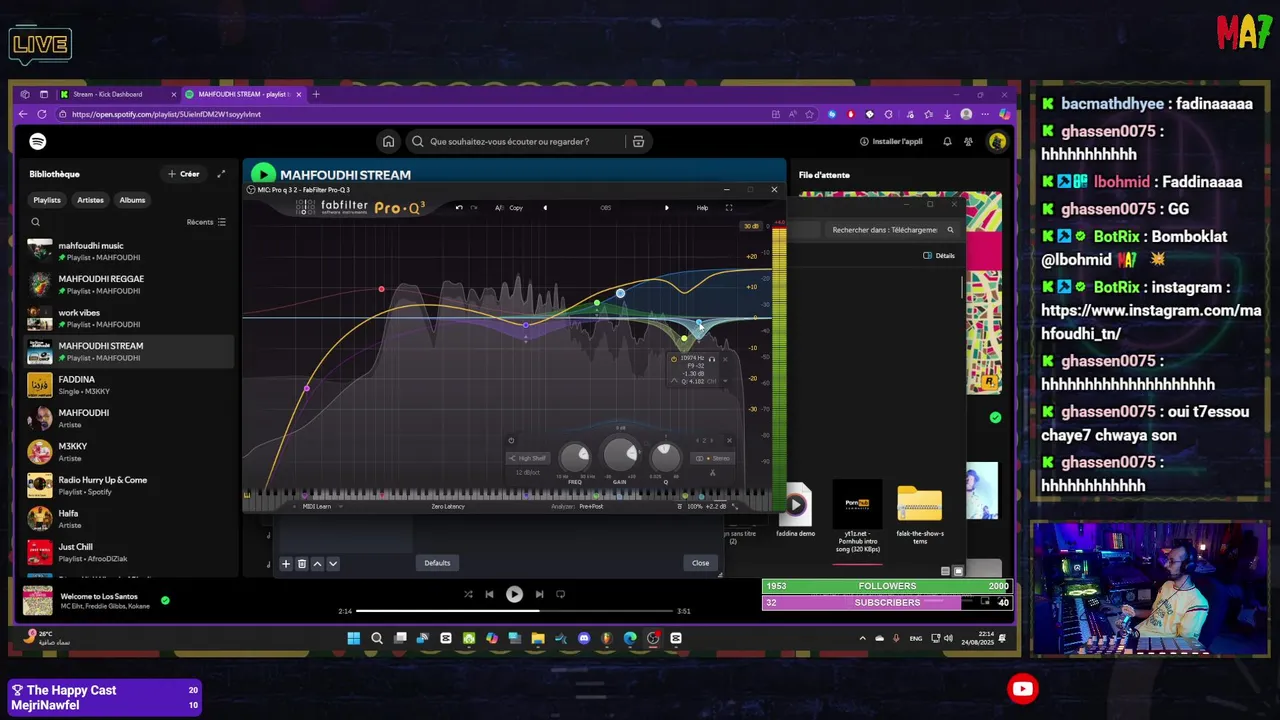Toggle selected band power in the control panel
This screenshot has height=720, width=1280.
(511, 440)
